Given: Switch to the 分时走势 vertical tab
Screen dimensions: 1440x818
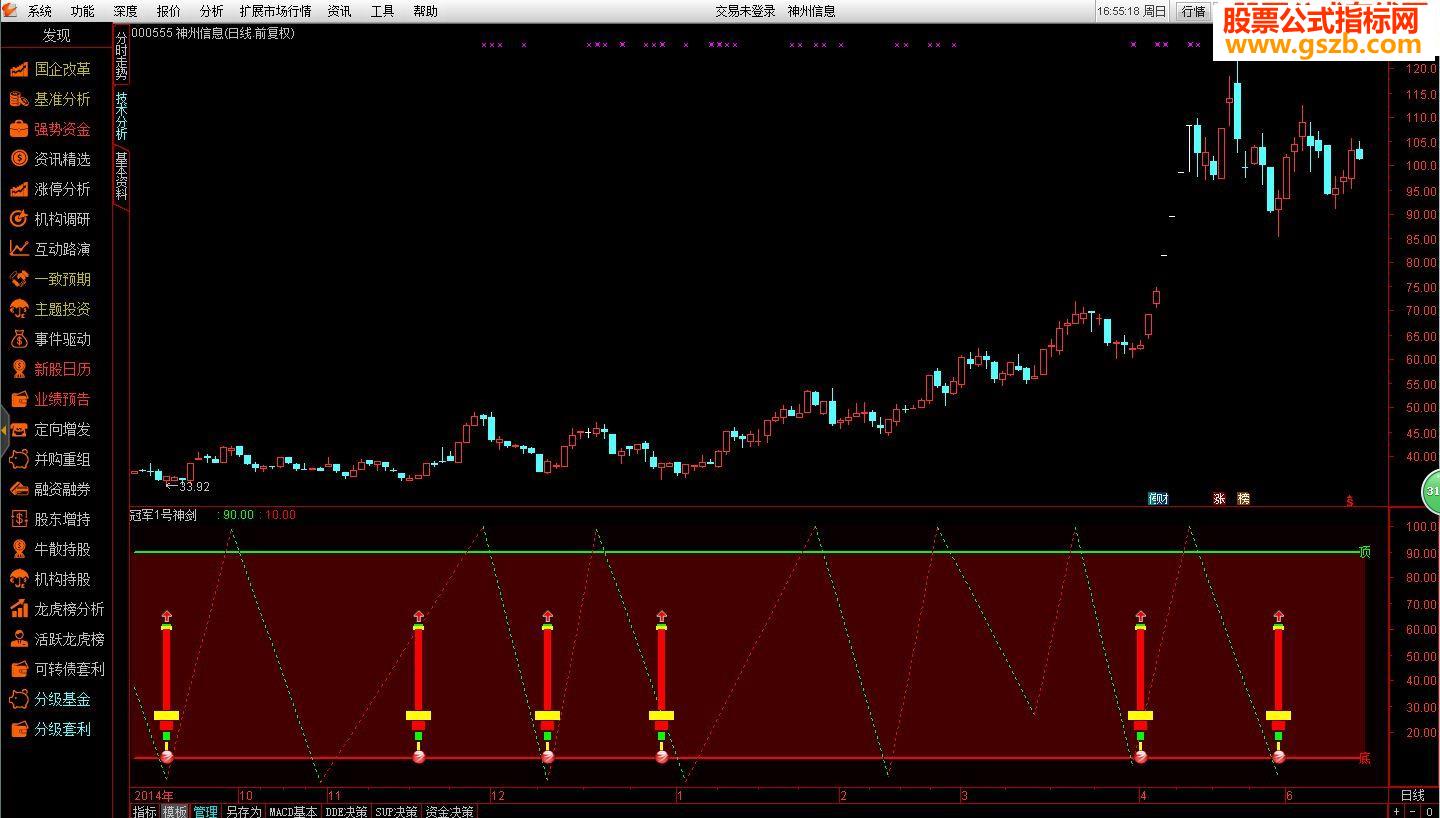Looking at the screenshot, I should pyautogui.click(x=121, y=55).
